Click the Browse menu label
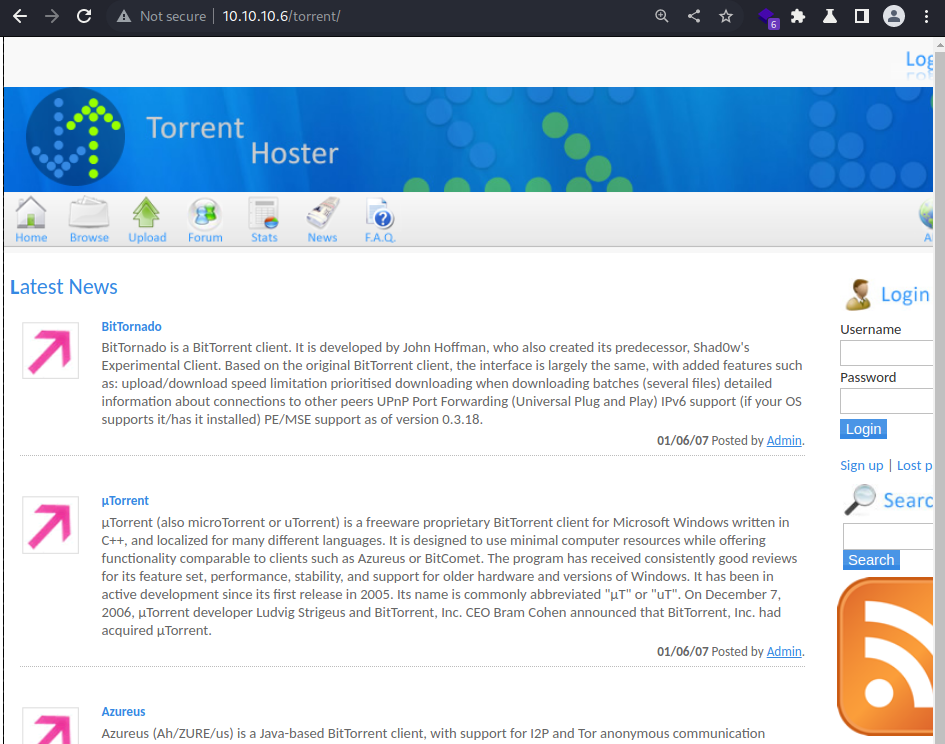Viewport: 945px width, 744px height. tap(89, 238)
